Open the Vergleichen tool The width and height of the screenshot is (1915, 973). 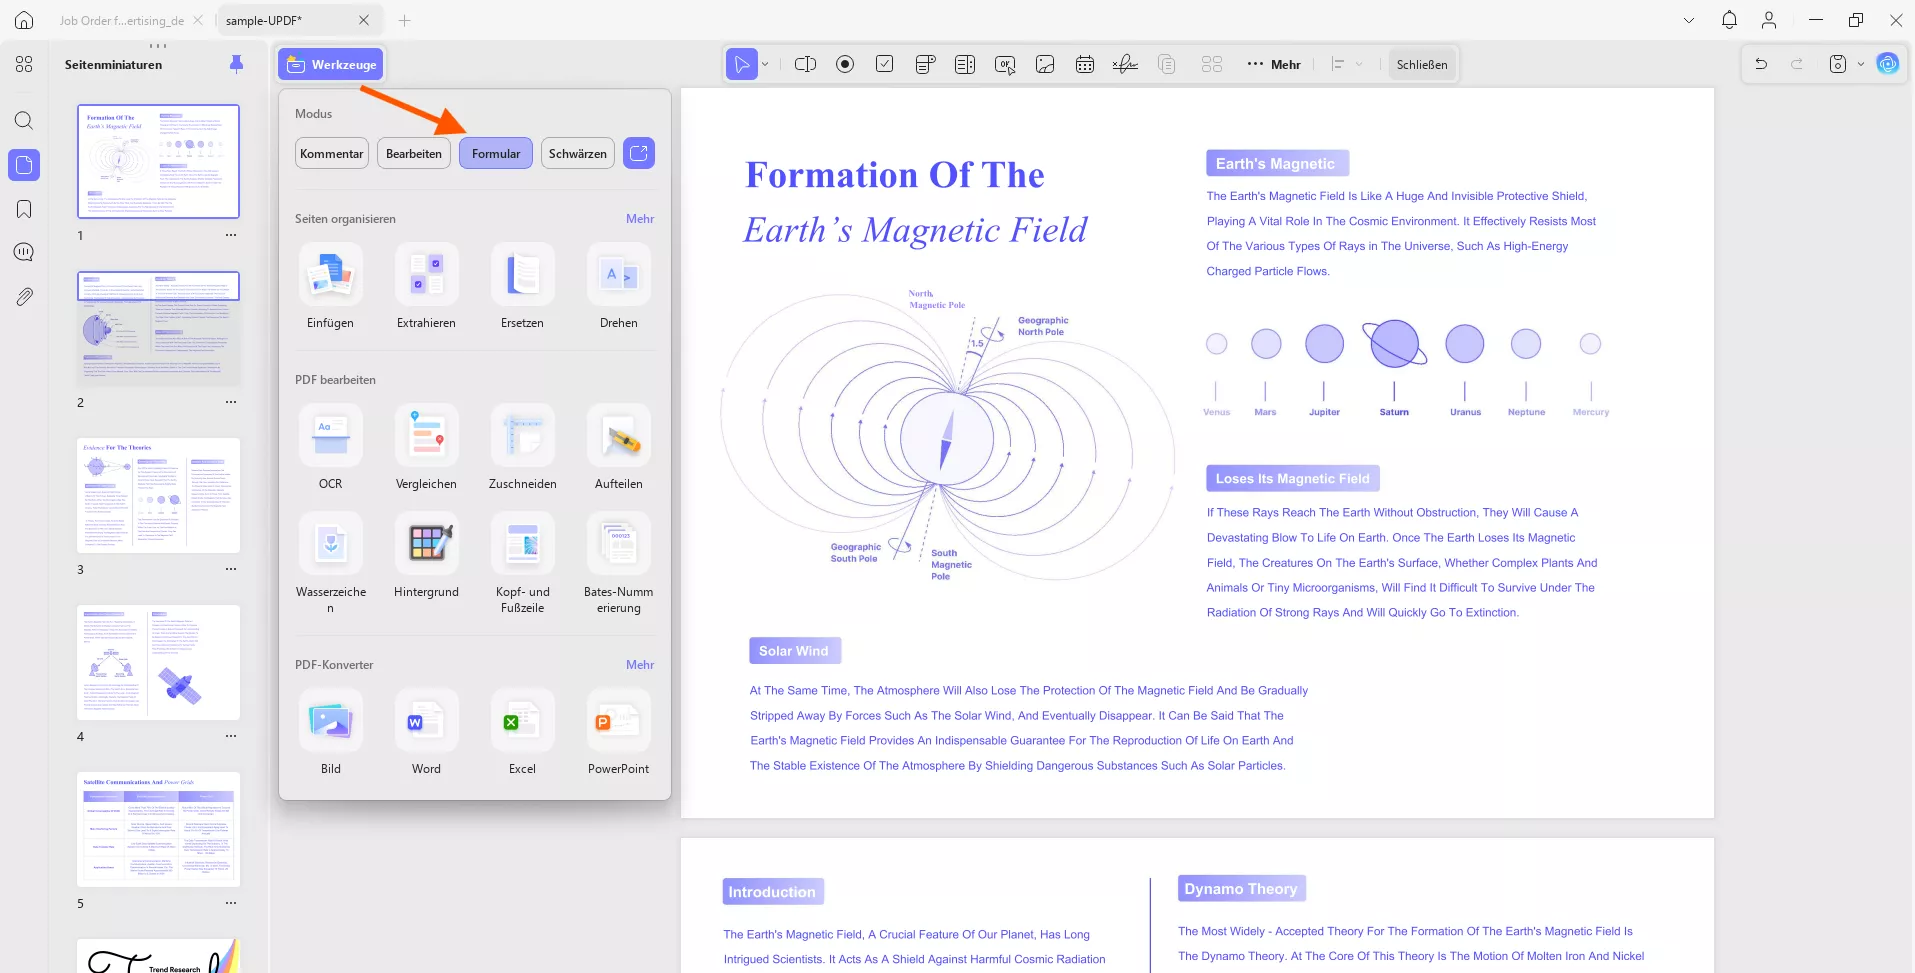[426, 447]
